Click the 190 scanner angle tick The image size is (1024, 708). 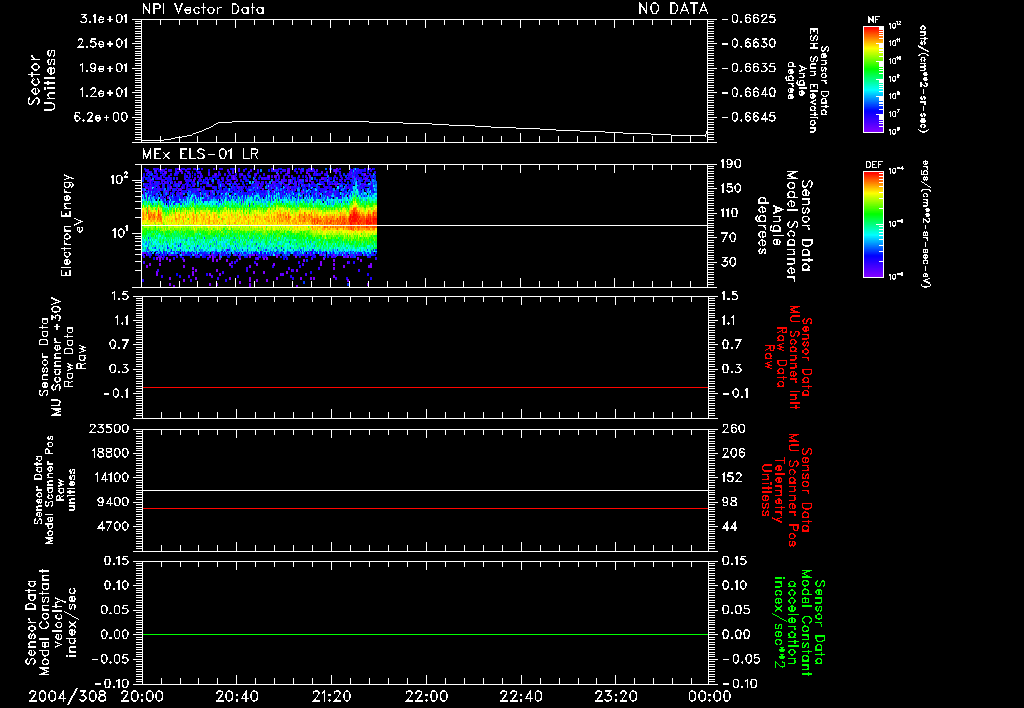tap(731, 164)
